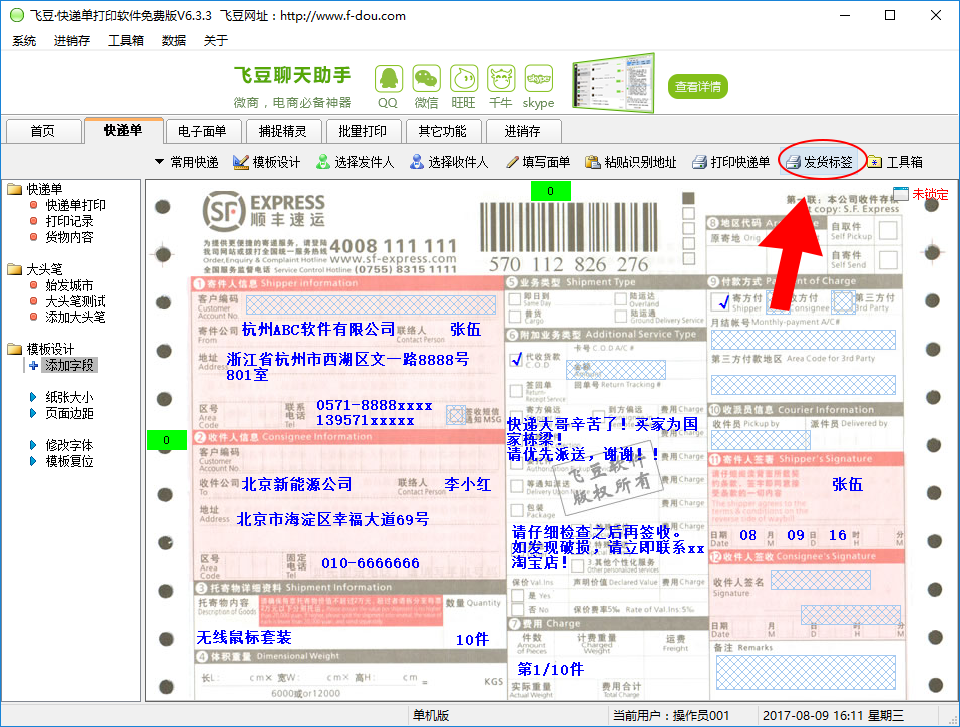Toggle the 代收货款 C.O.D checkmark
The width and height of the screenshot is (960, 727).
(x=517, y=359)
